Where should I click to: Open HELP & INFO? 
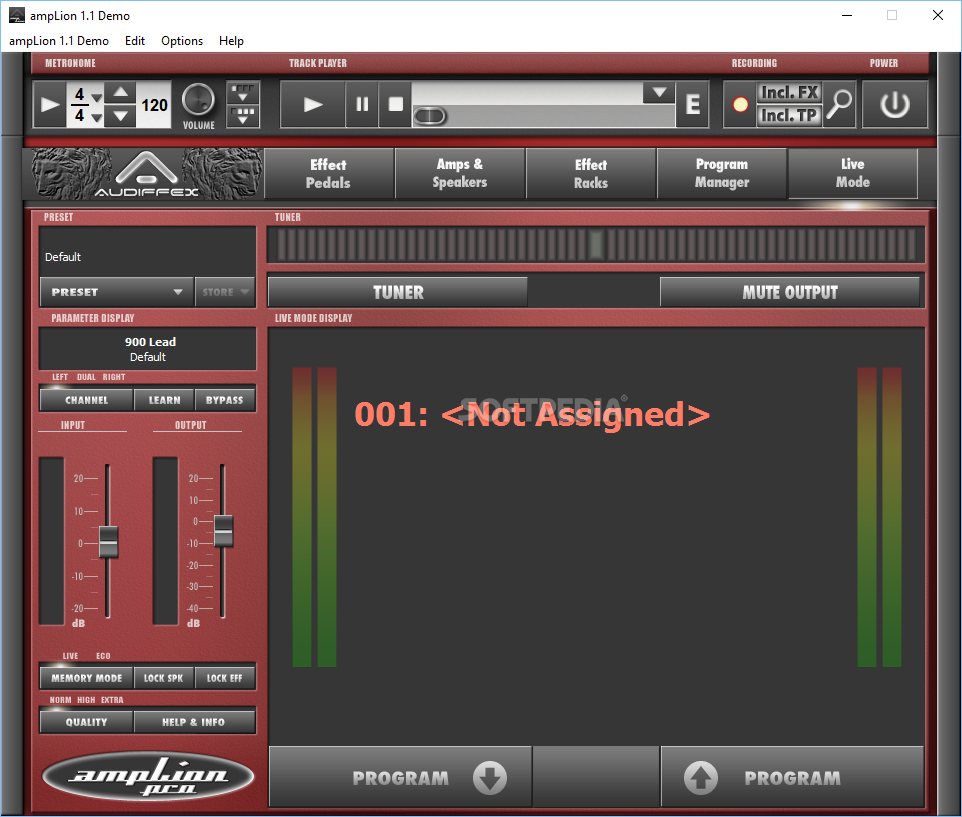[x=194, y=722]
